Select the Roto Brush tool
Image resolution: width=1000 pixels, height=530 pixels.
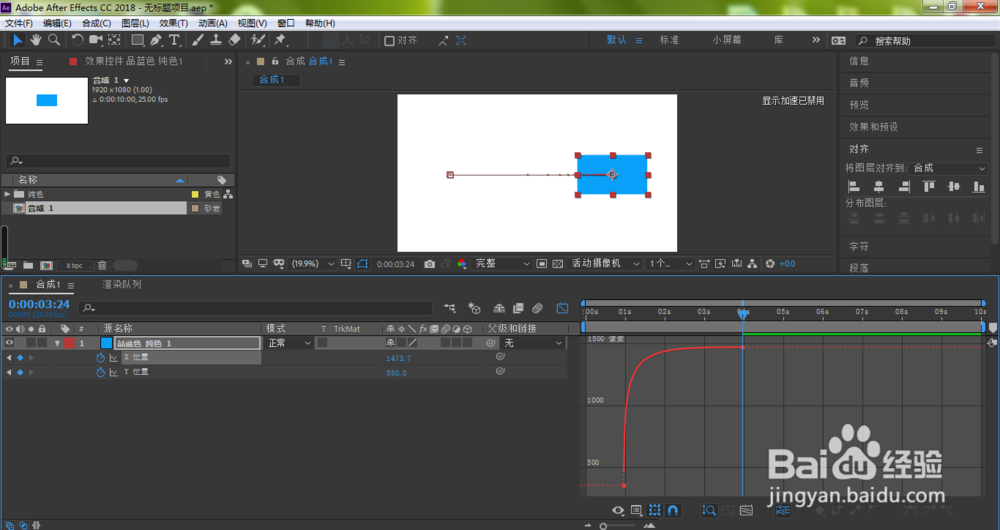pos(258,40)
